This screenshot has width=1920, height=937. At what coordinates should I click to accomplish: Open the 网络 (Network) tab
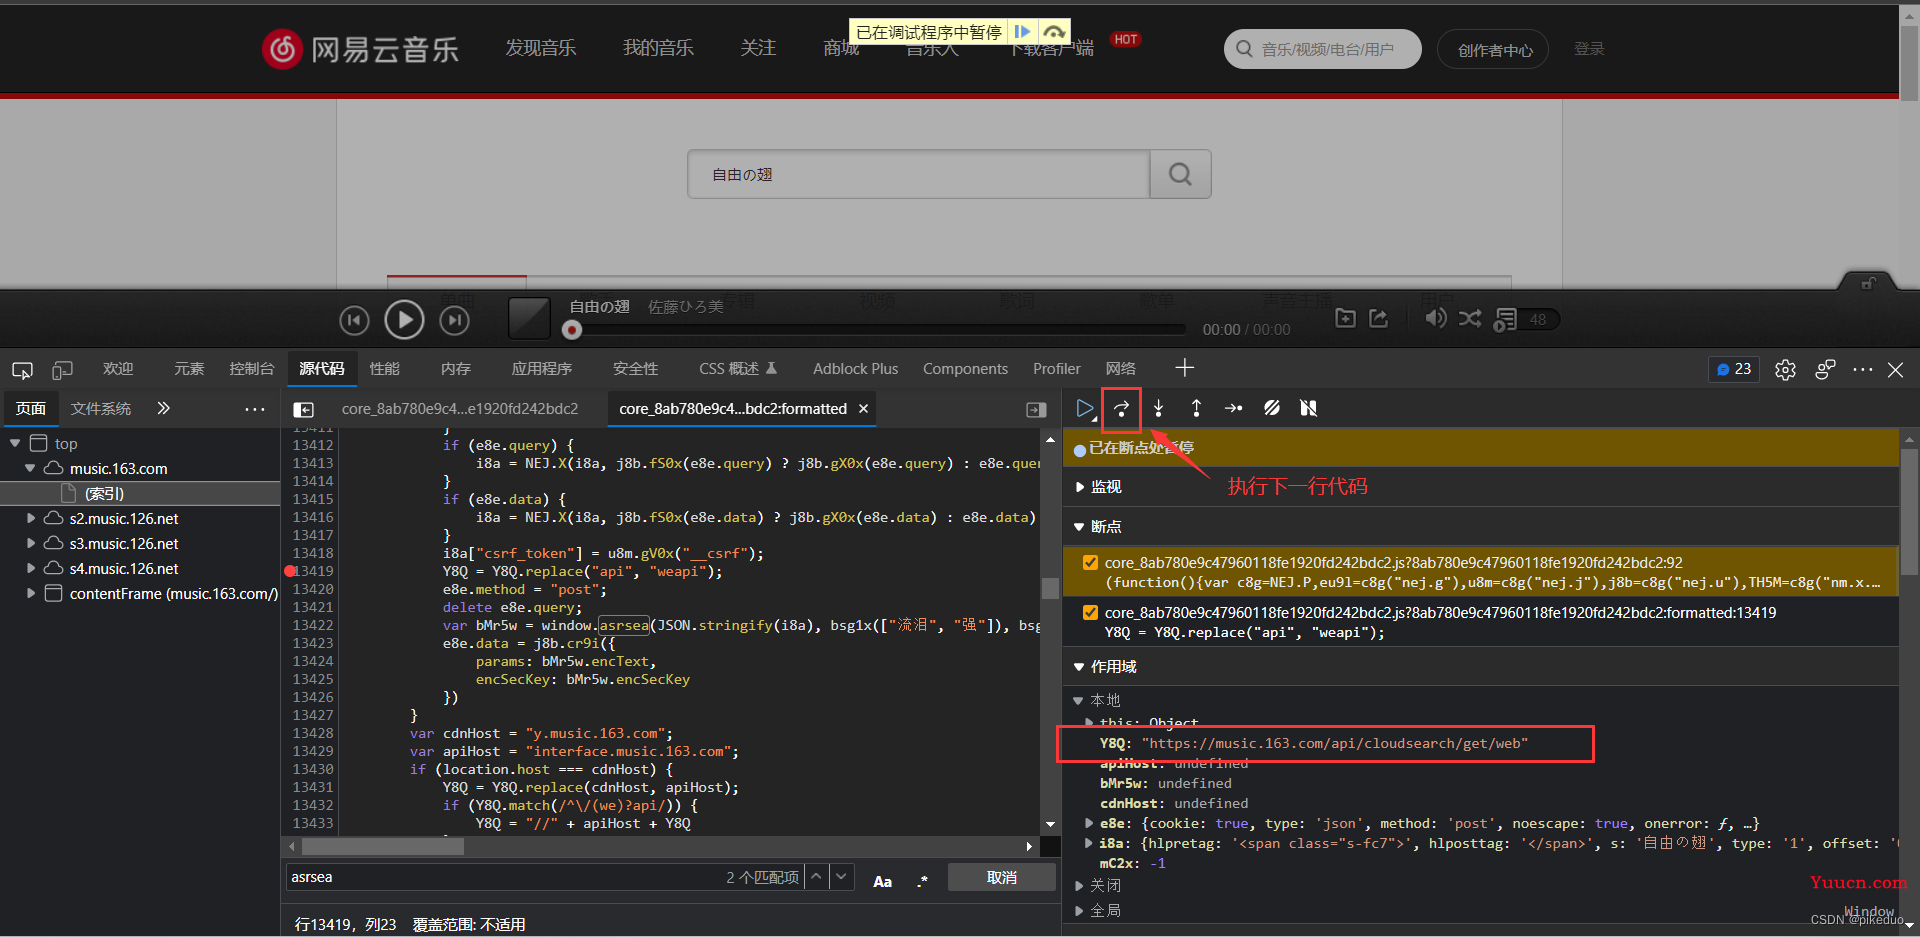(x=1120, y=369)
